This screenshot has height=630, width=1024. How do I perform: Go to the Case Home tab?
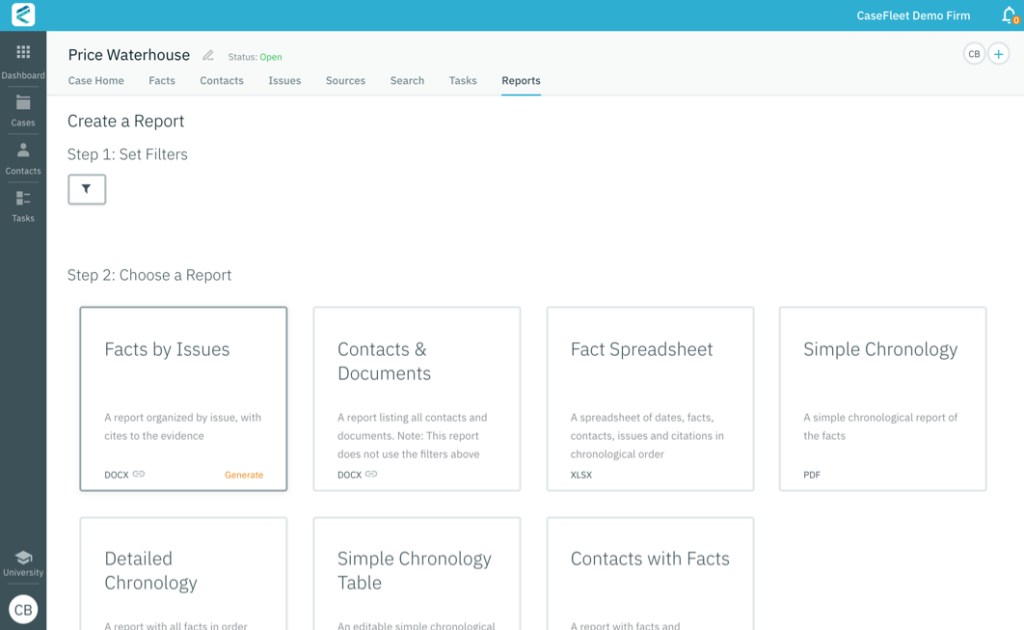(x=96, y=81)
